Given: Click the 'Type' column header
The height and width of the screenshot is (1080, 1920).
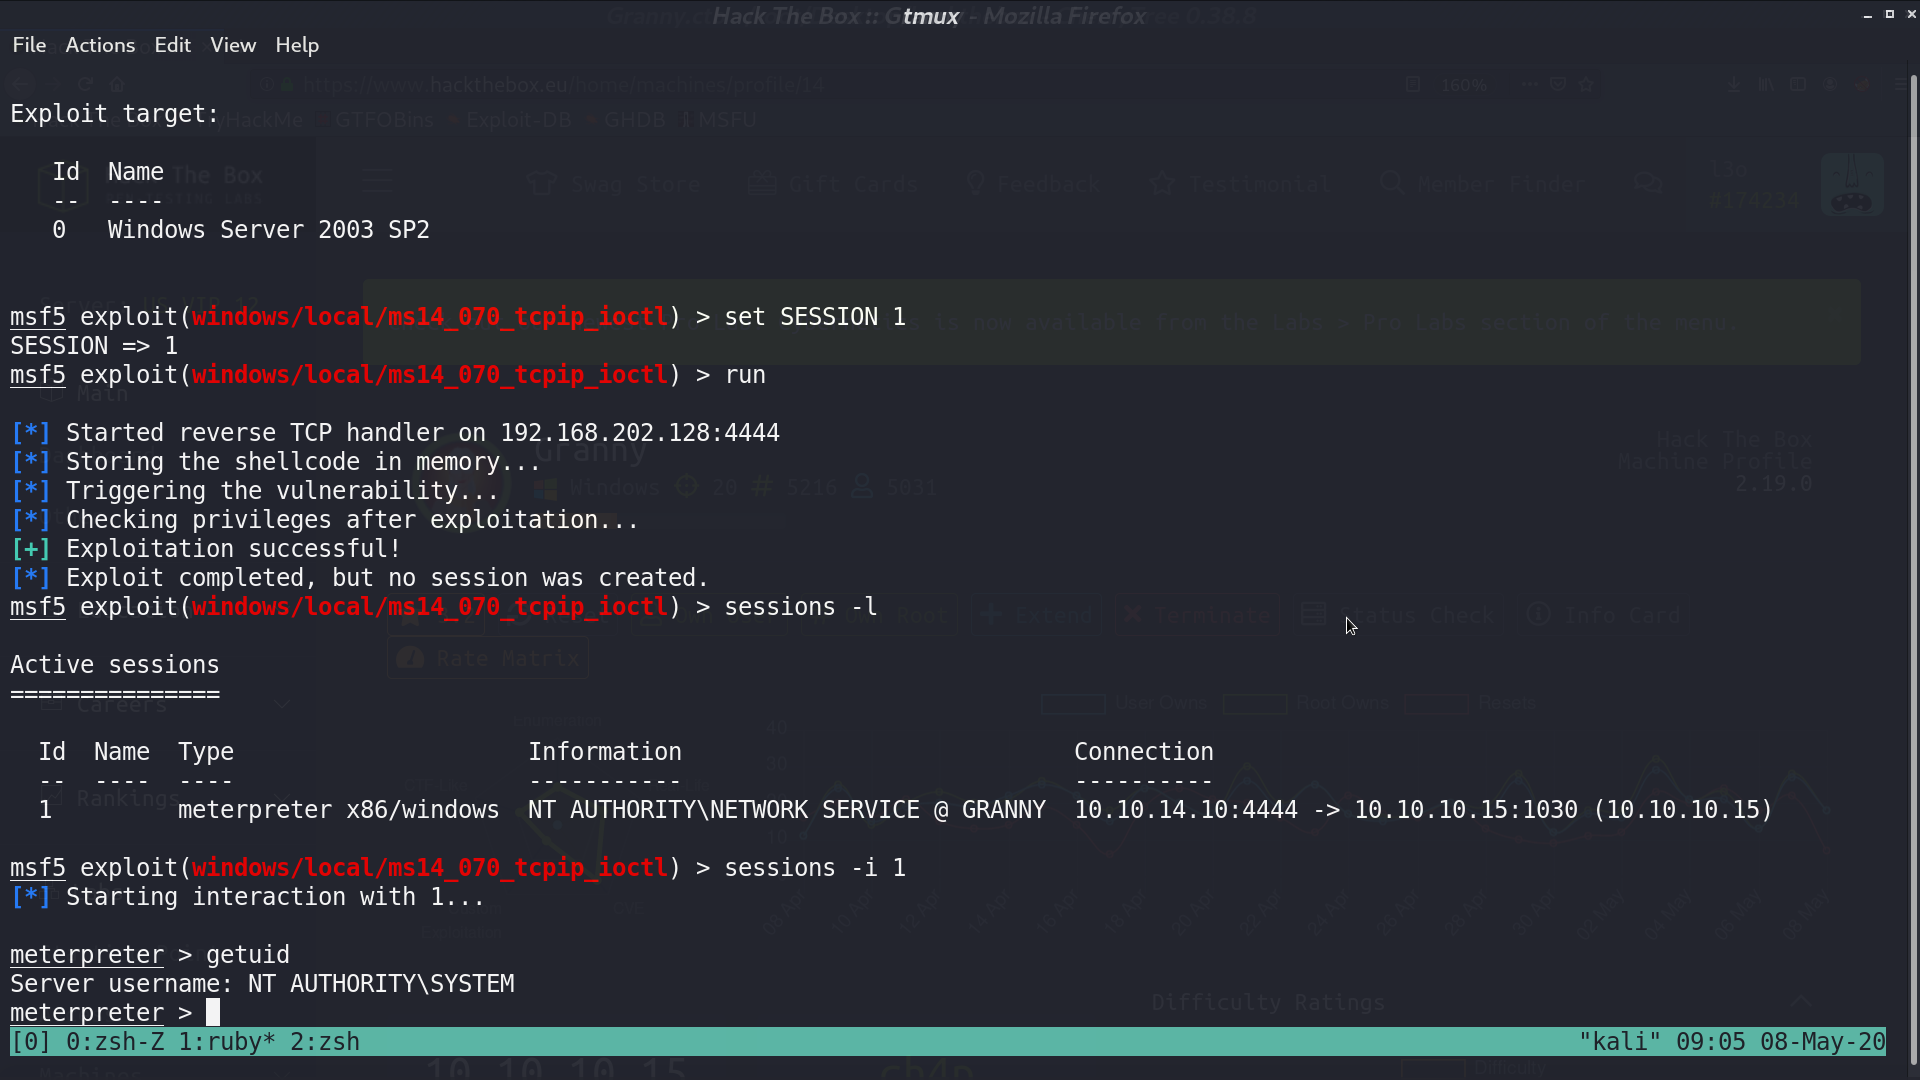Looking at the screenshot, I should 206,752.
